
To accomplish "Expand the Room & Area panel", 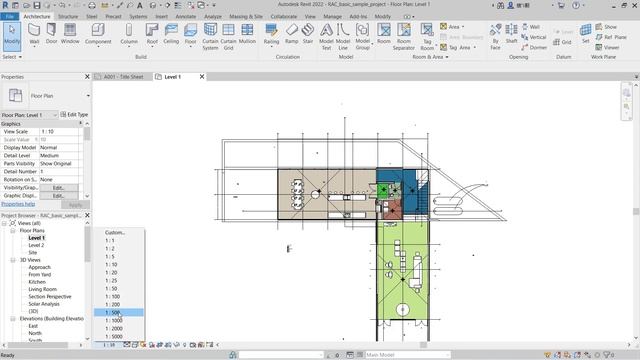I will pos(430,57).
